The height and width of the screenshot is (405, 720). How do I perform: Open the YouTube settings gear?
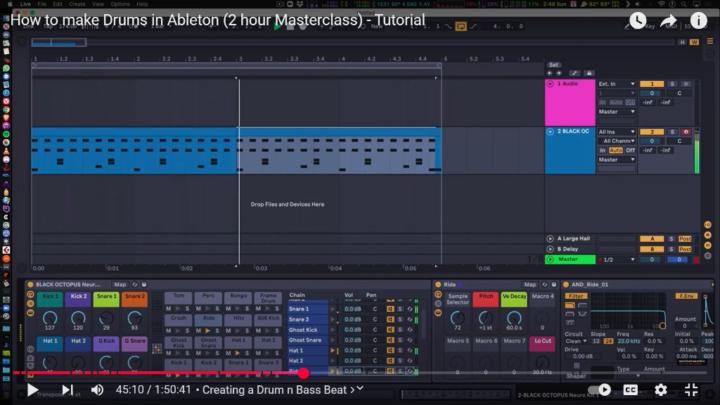(660, 390)
